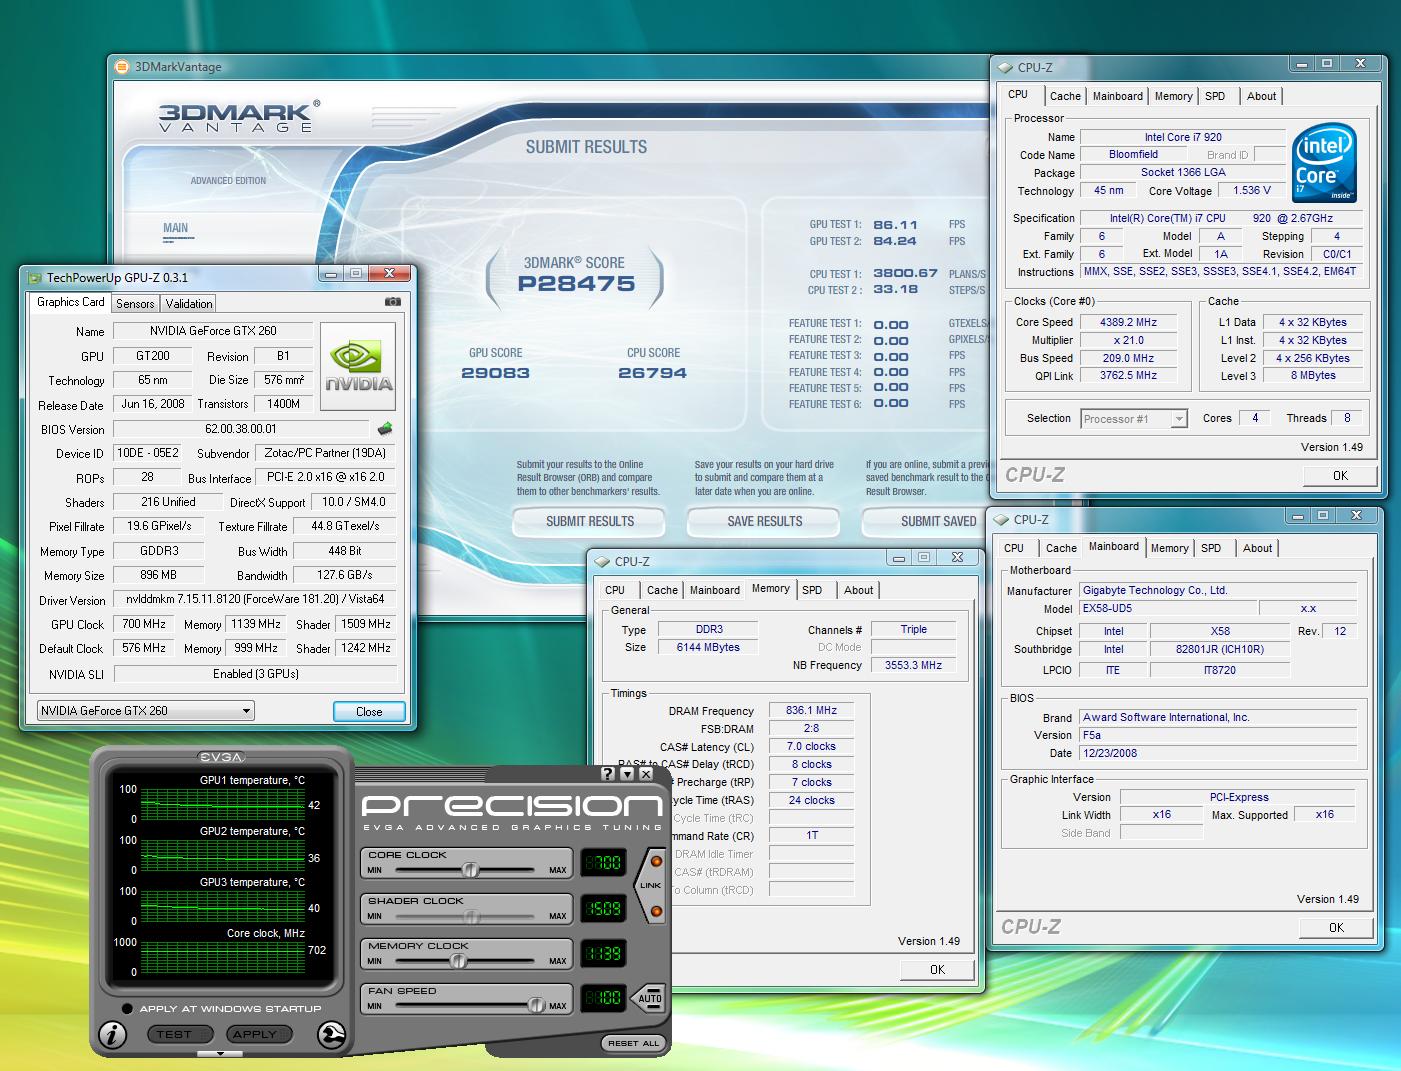Open the About tab in the CPU-Z Mainboard window
This screenshot has width=1401, height=1071.
tap(1257, 548)
